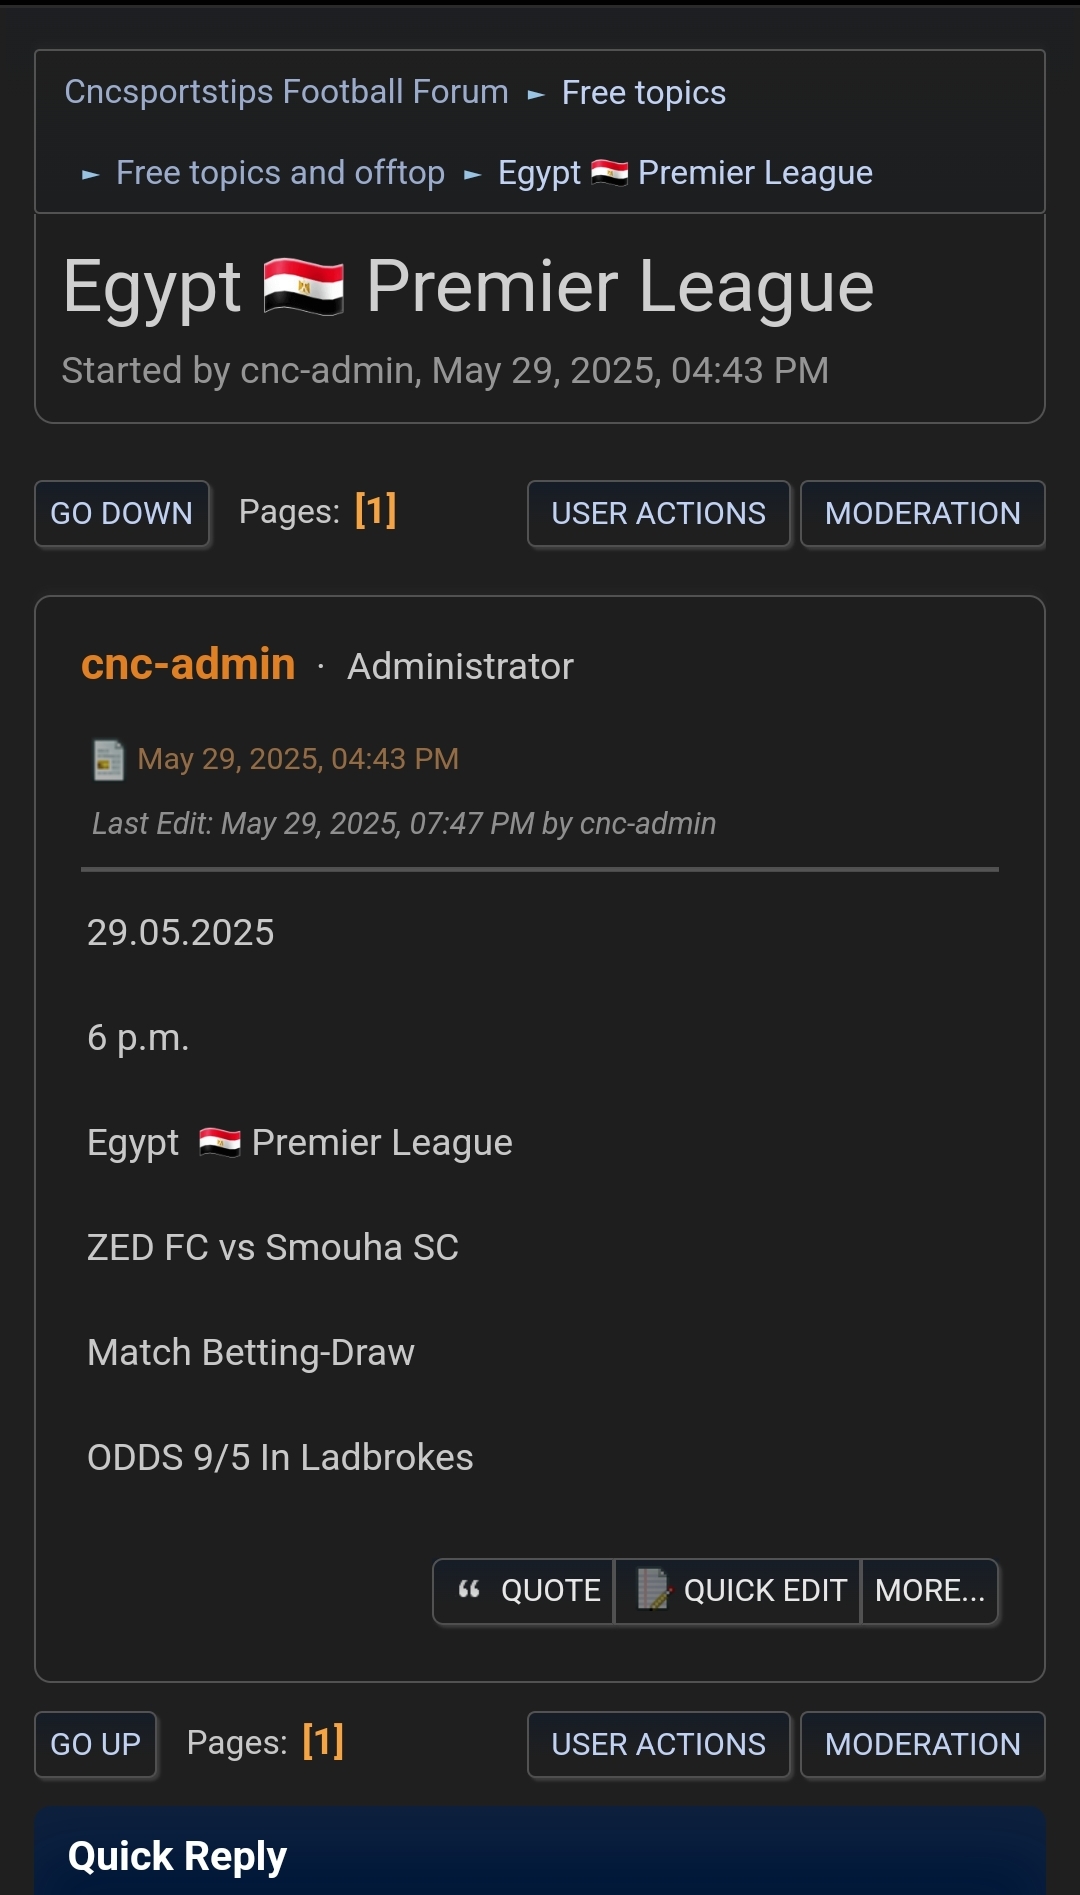The width and height of the screenshot is (1080, 1895).
Task: Click the post document icon beside date
Action: (x=108, y=760)
